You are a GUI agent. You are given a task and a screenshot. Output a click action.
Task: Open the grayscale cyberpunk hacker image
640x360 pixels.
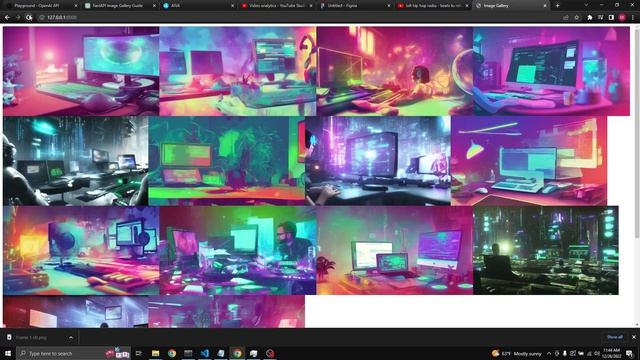click(76, 161)
